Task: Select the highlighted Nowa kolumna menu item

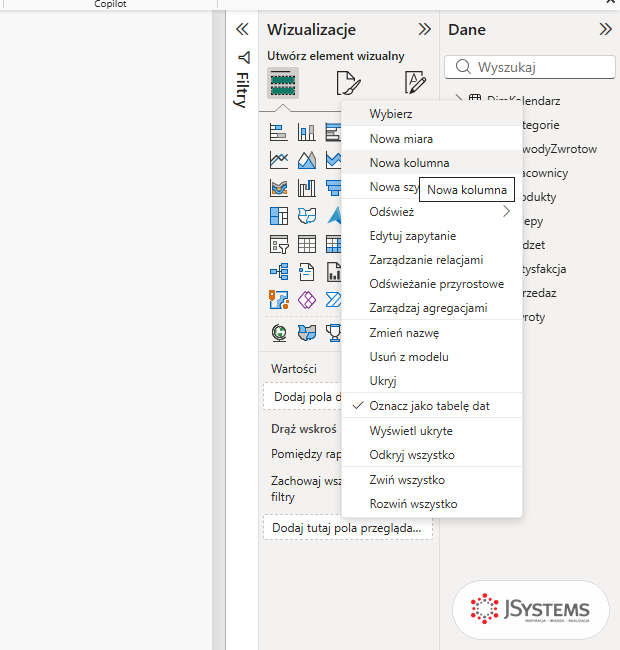Action: tap(431, 162)
